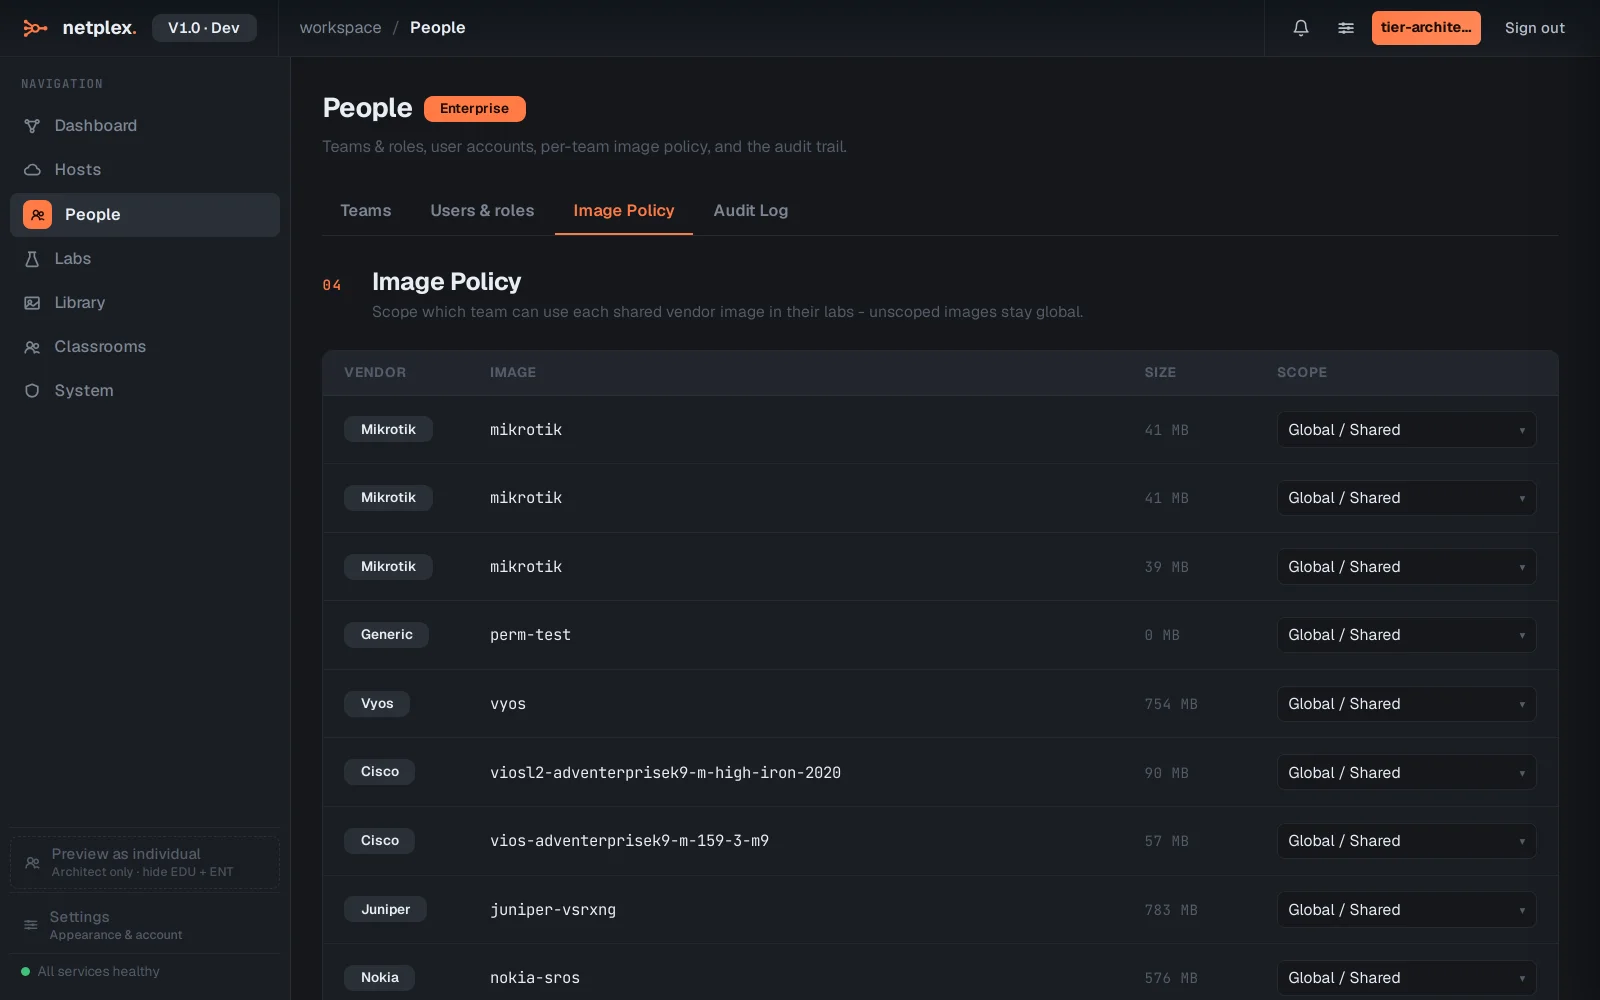
Task: Open scope dropdown for vios-adventerprisek9-m-159-3-m9
Action: [x=1406, y=841]
